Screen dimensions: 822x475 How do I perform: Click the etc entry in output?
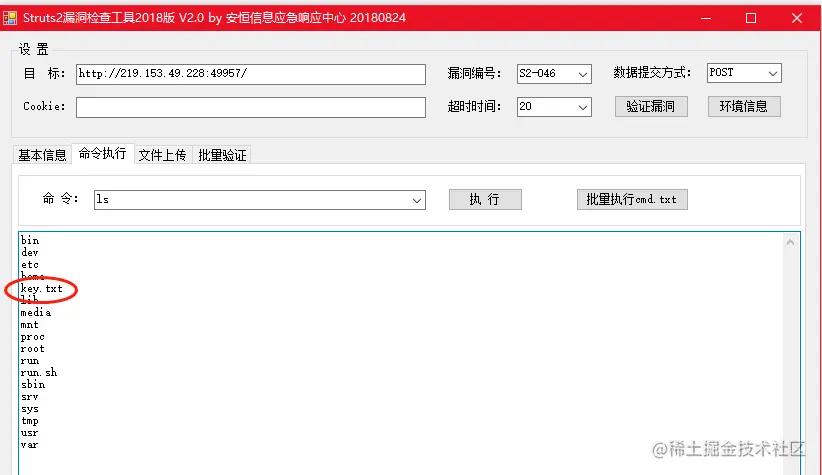pos(30,265)
